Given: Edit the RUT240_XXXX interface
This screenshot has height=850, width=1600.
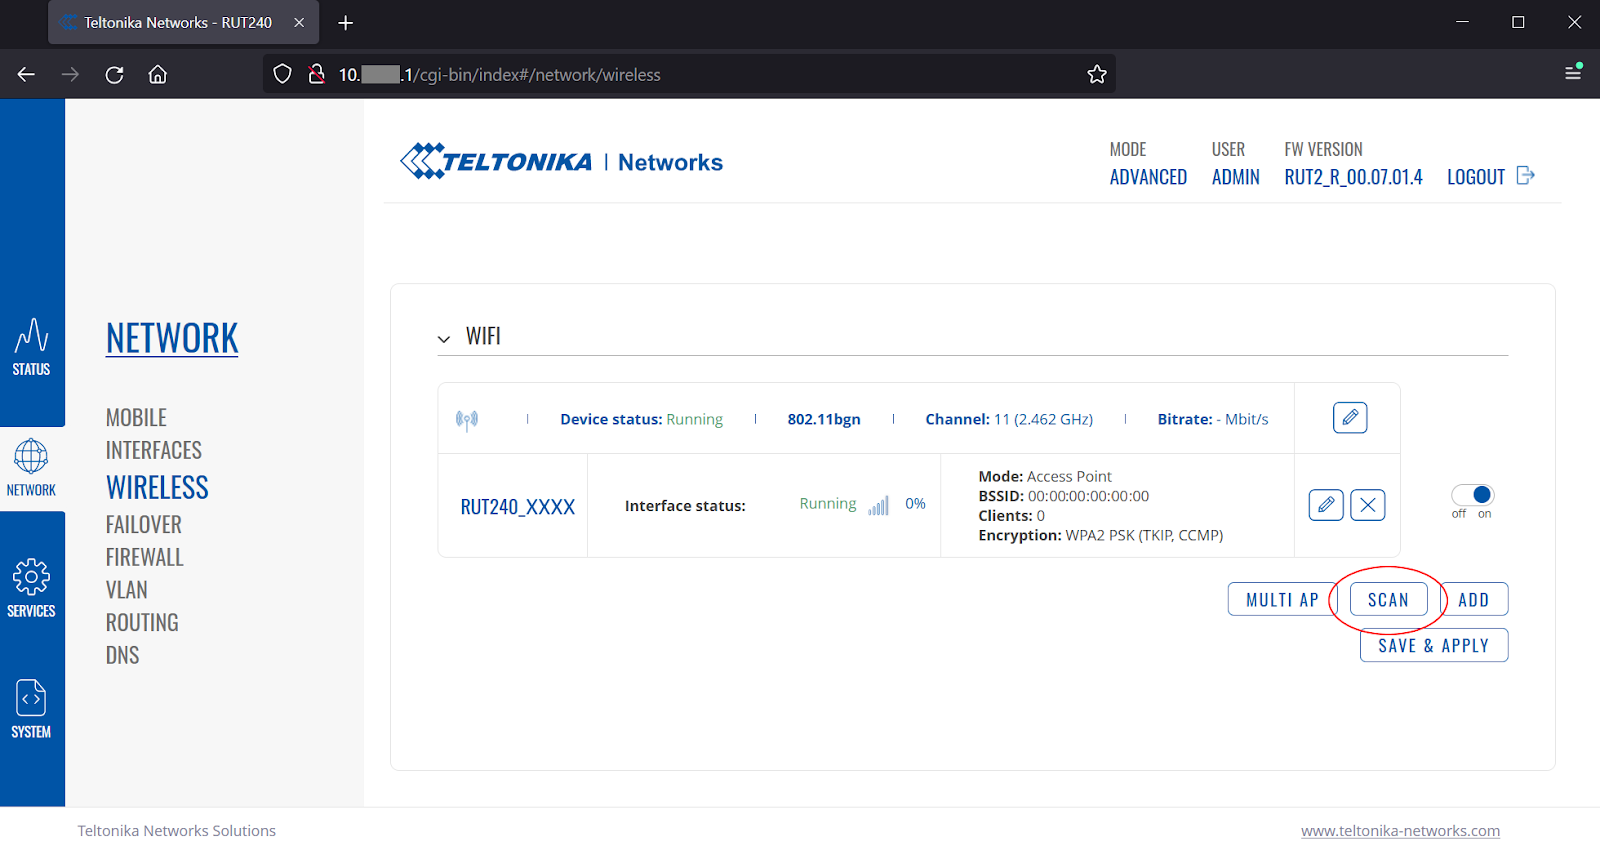Looking at the screenshot, I should (1326, 505).
